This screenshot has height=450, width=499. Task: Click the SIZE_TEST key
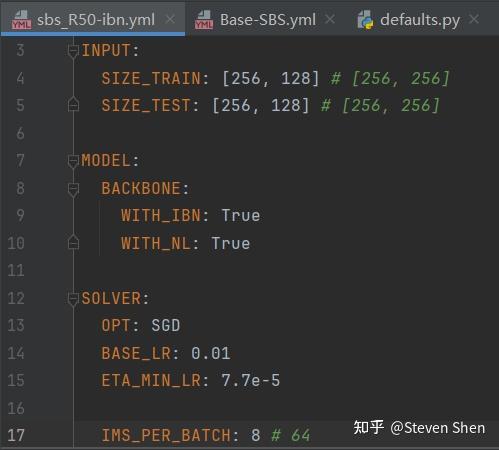[x=146, y=106]
